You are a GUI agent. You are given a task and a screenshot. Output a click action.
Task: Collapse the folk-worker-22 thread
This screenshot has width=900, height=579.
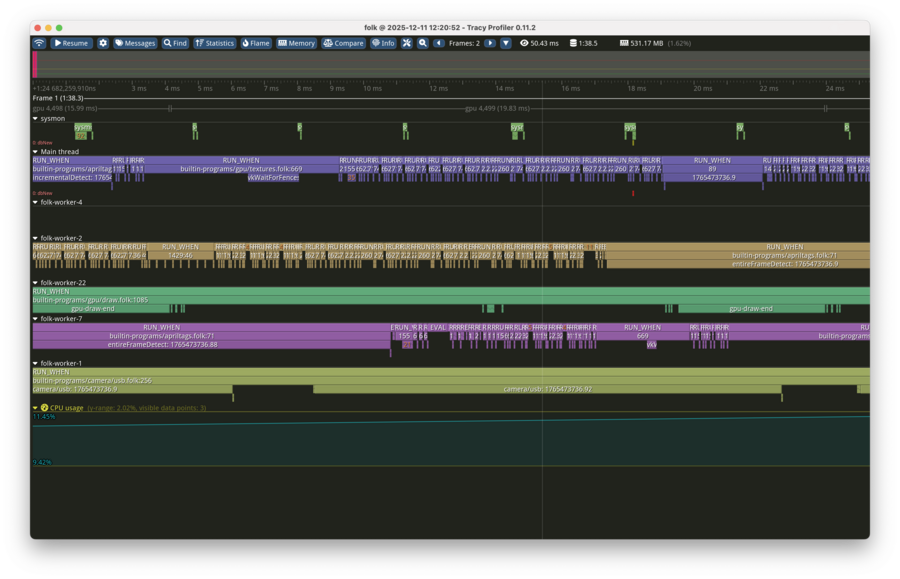(x=36, y=283)
